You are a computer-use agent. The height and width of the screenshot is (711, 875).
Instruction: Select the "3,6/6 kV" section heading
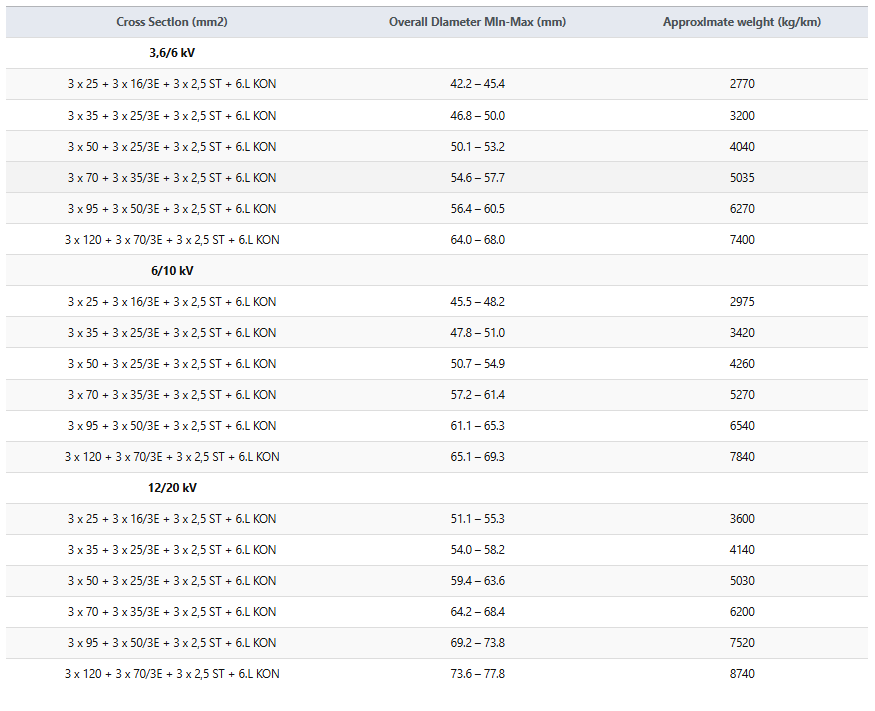[x=172, y=53]
